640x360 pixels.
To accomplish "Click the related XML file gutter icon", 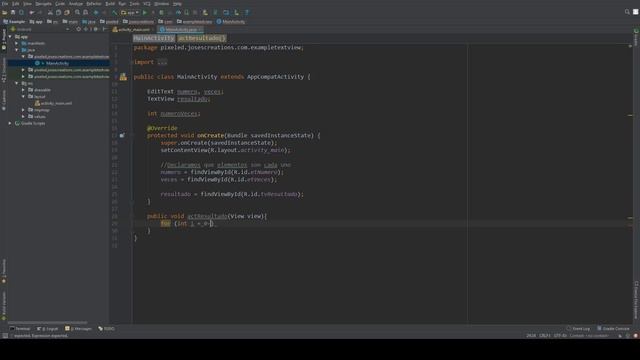I will pyautogui.click(x=123, y=77).
